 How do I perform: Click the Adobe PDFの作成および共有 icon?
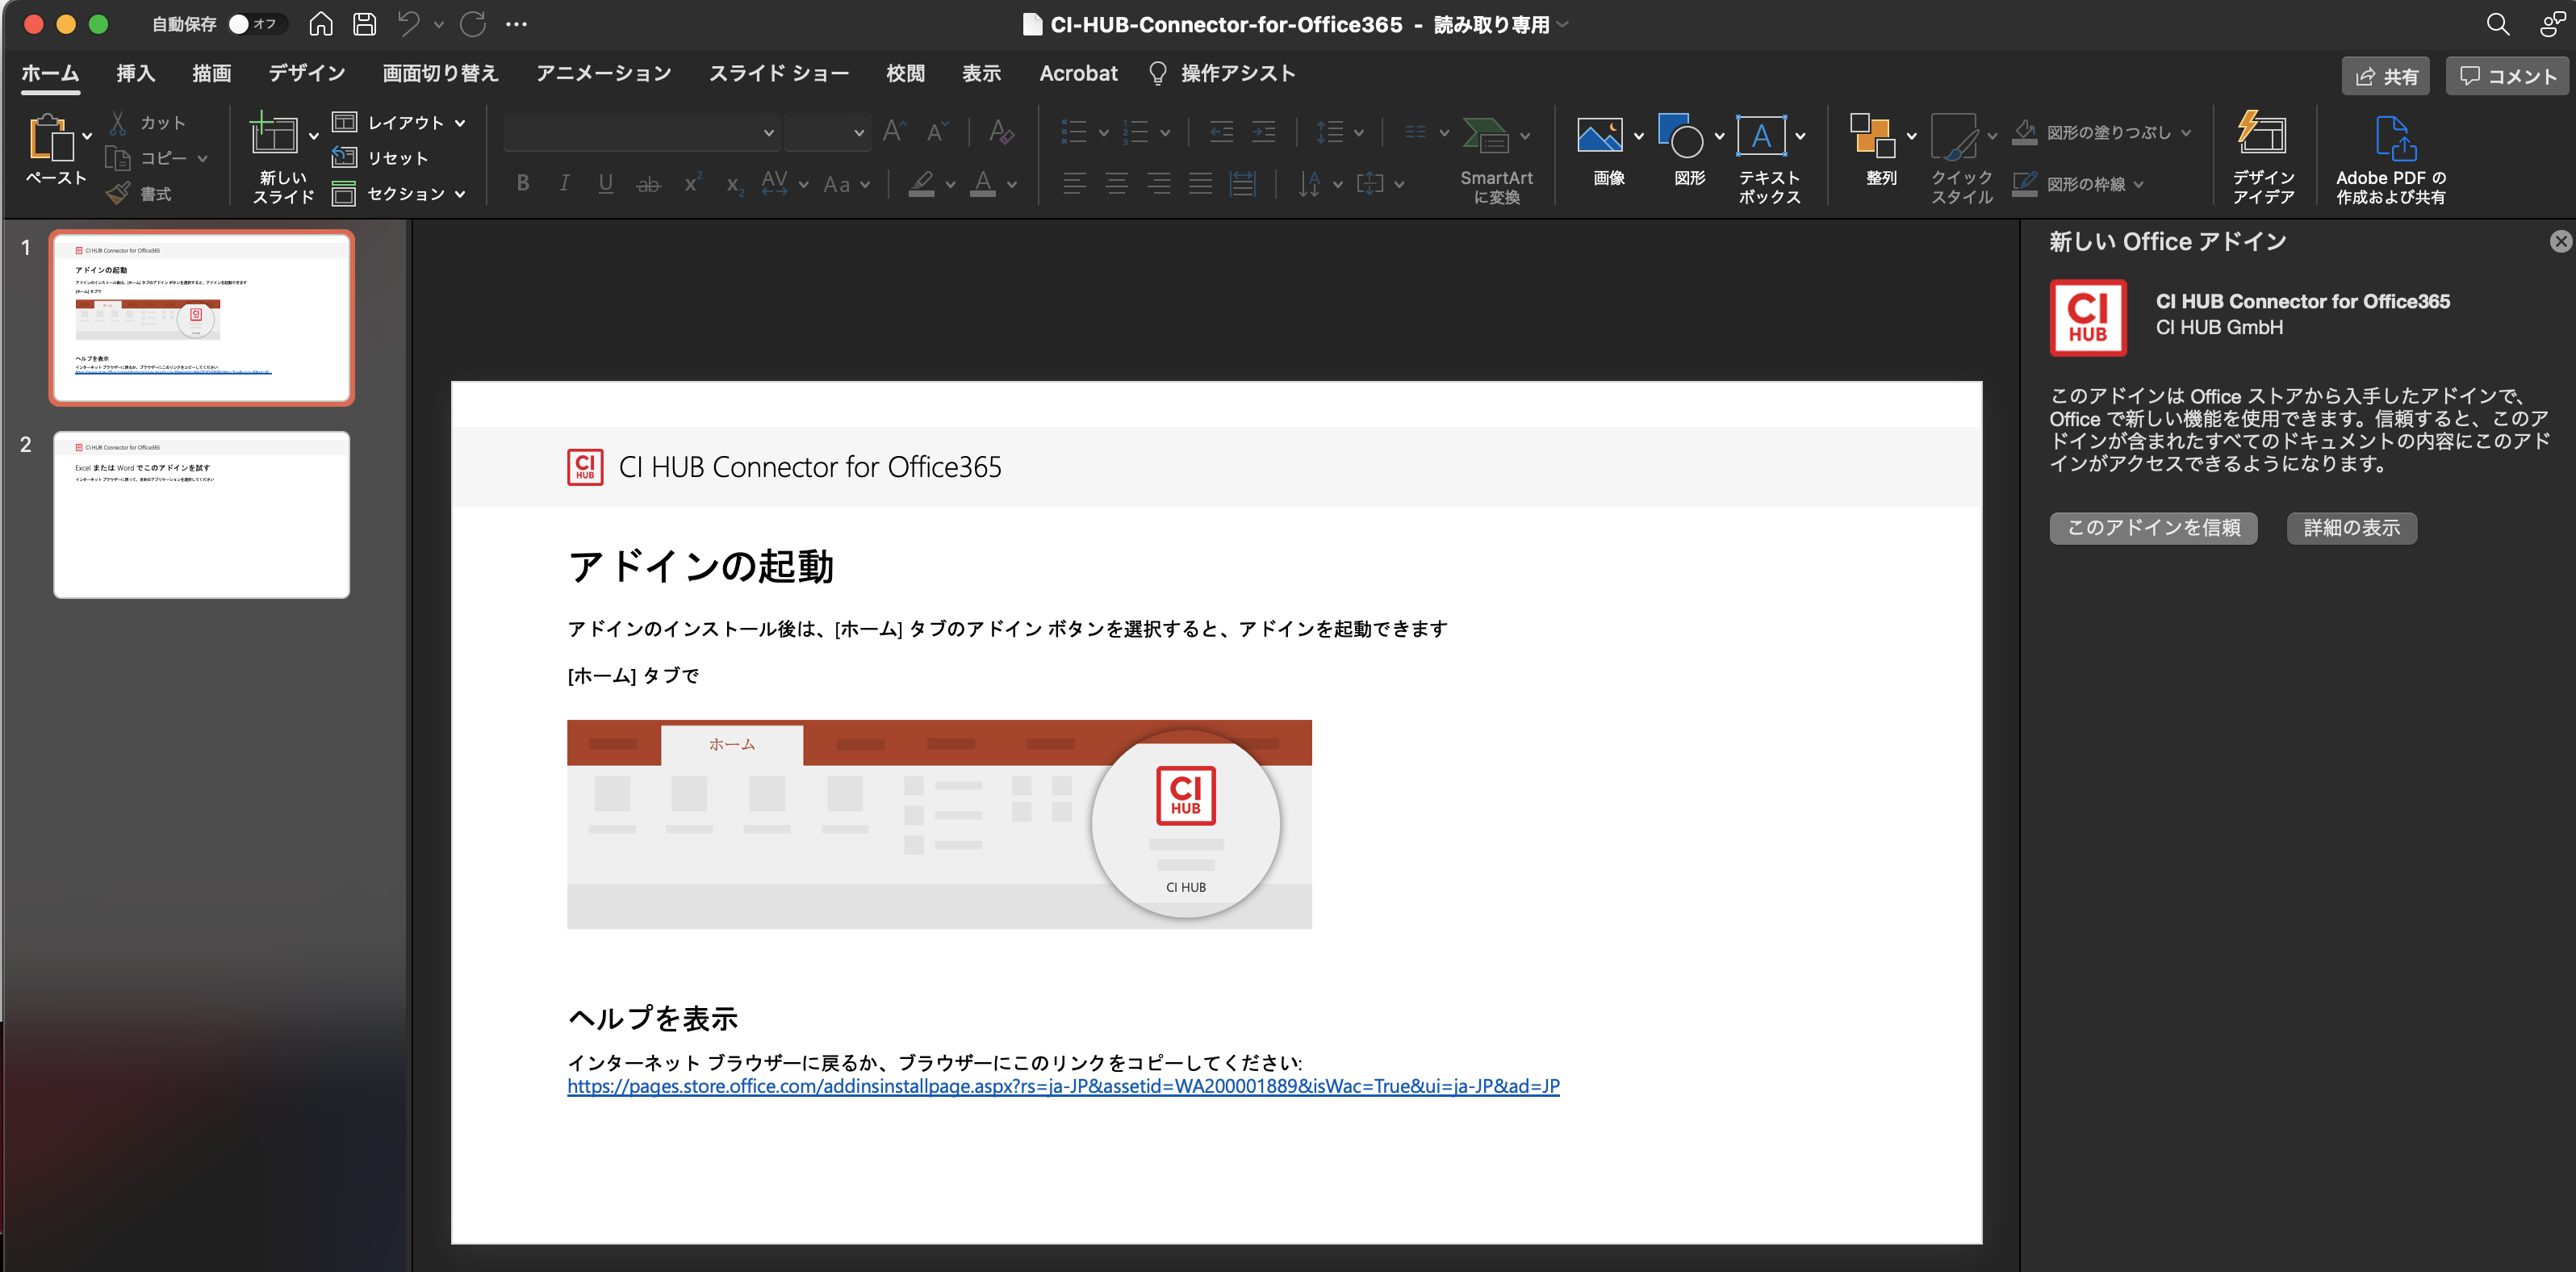point(2396,137)
